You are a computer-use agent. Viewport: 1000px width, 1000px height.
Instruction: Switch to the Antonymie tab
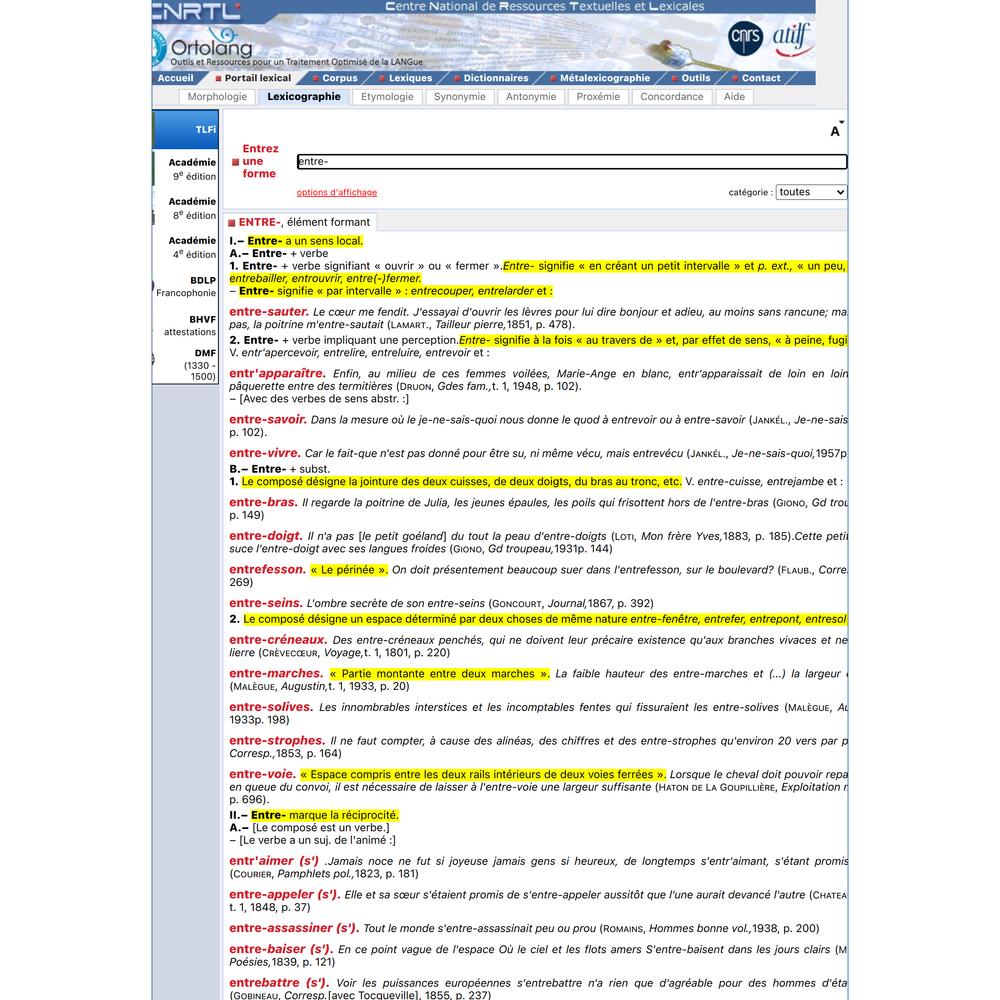(531, 96)
